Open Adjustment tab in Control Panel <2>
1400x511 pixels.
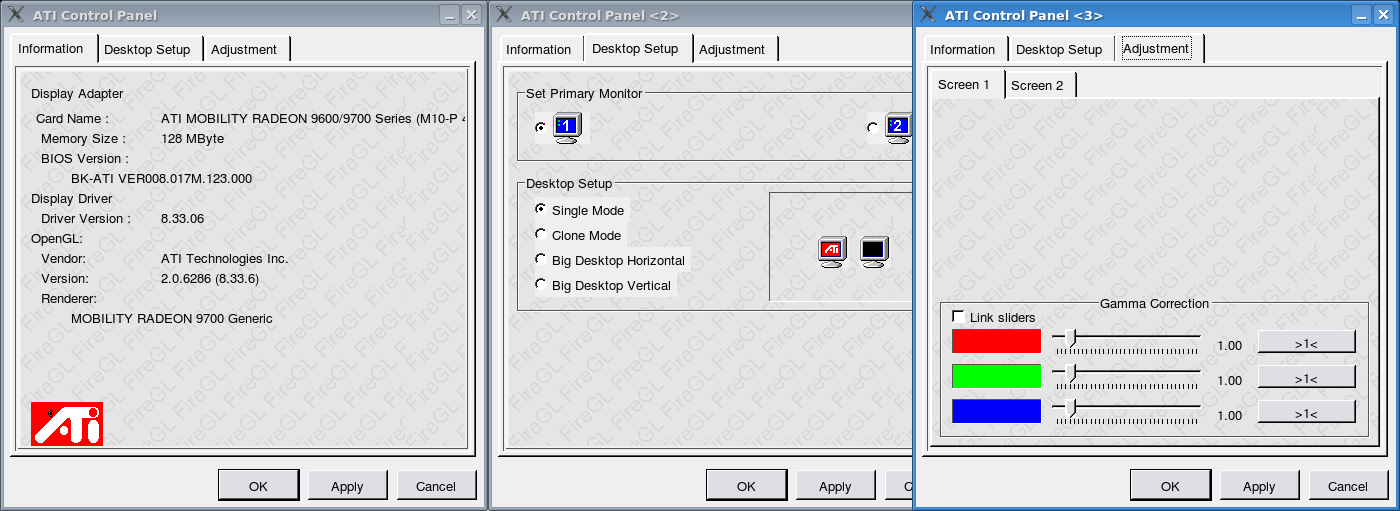[732, 49]
